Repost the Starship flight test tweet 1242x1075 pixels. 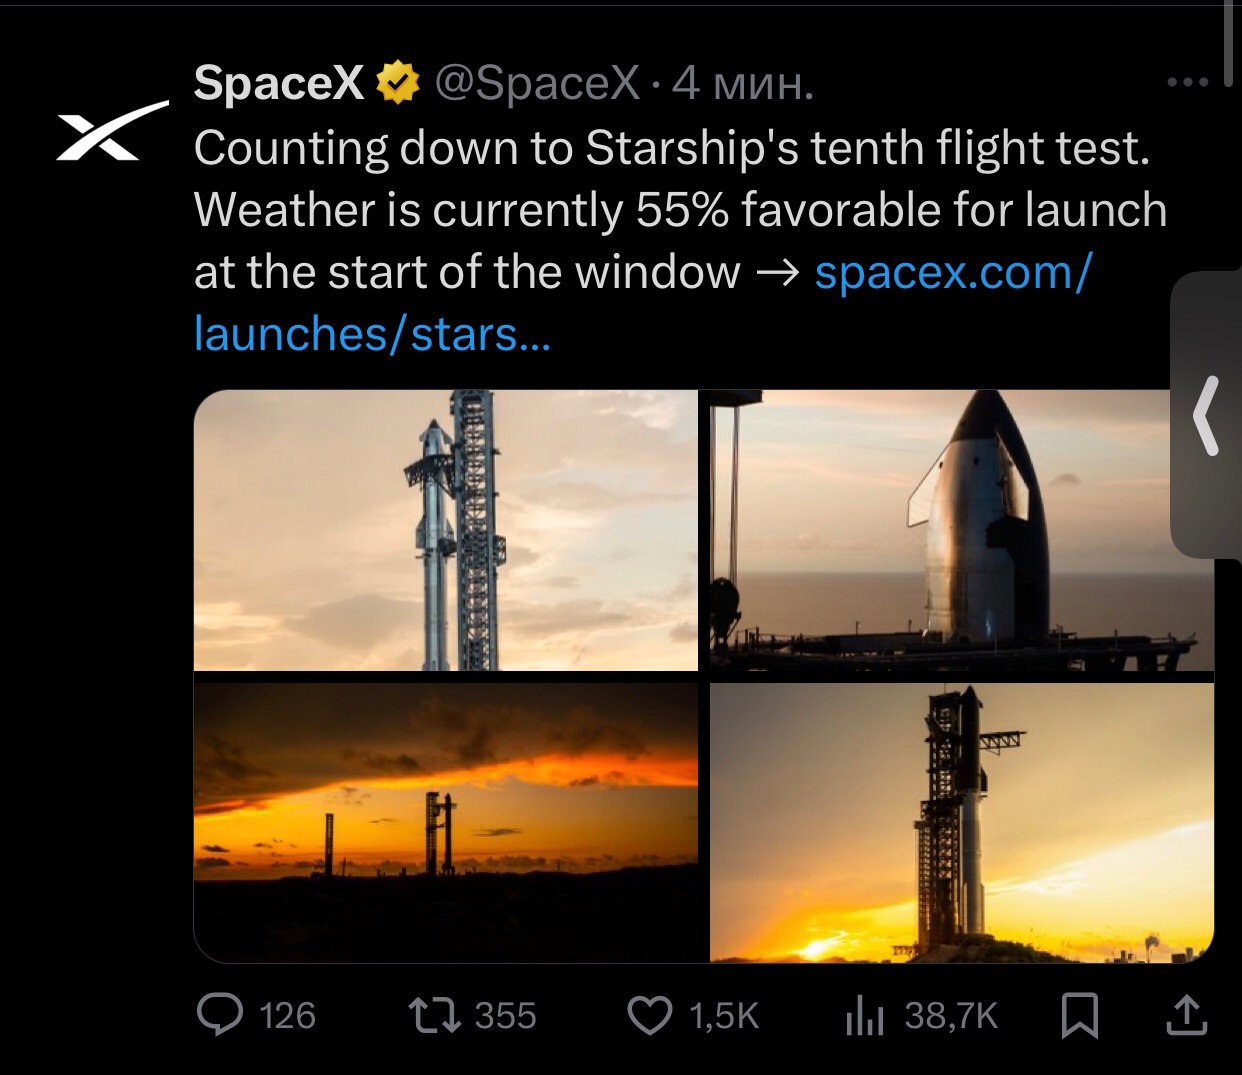pyautogui.click(x=435, y=1015)
